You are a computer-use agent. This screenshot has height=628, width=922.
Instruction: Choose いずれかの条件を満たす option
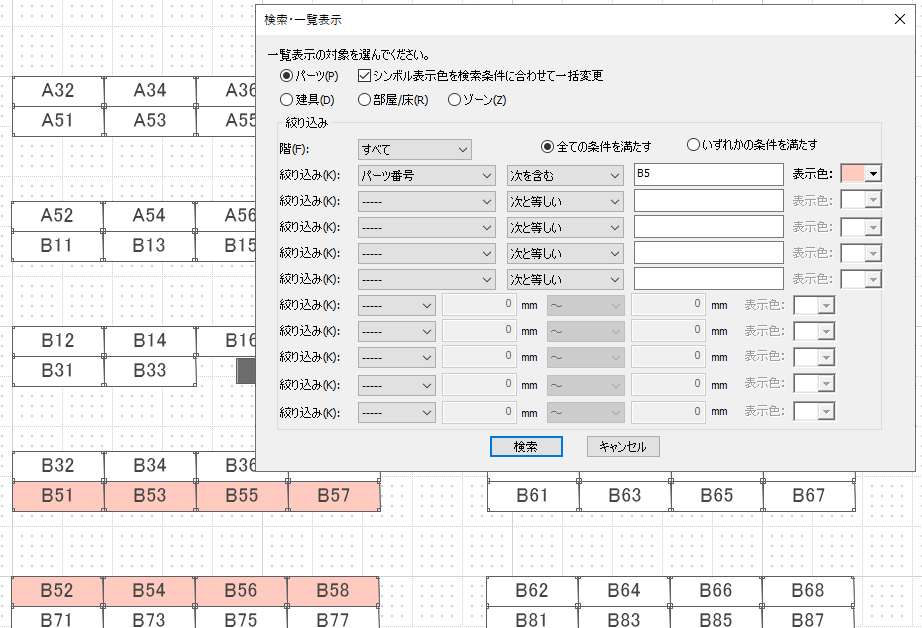click(694, 145)
